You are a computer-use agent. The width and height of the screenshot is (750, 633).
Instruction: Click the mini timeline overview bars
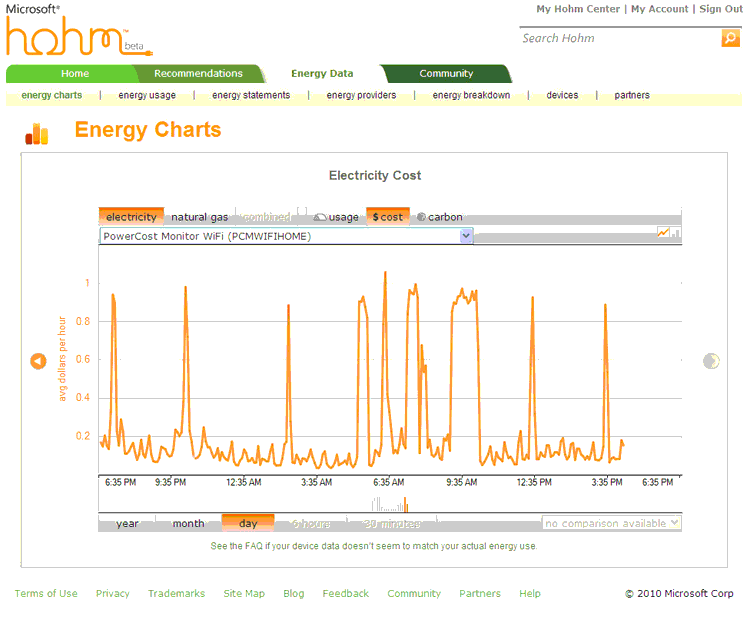pyautogui.click(x=390, y=504)
